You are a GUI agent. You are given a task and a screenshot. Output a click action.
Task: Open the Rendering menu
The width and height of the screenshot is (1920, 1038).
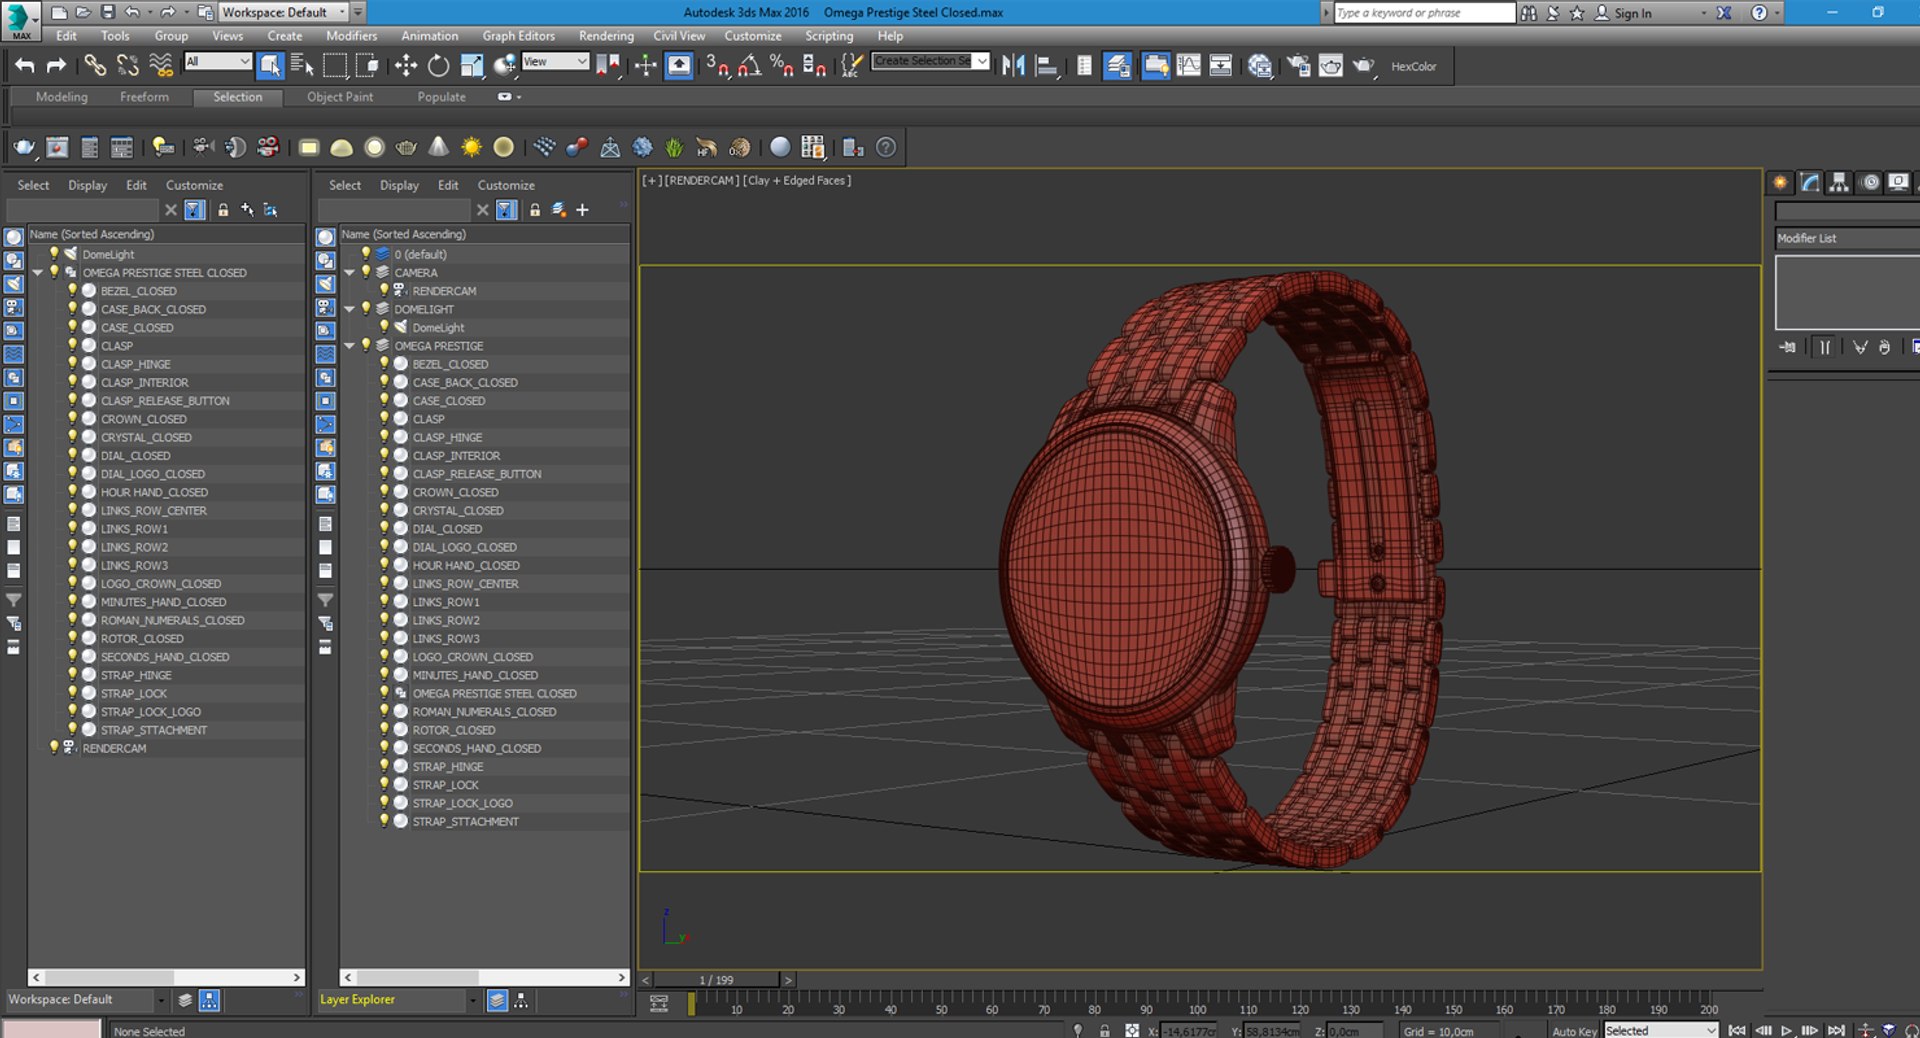[606, 36]
